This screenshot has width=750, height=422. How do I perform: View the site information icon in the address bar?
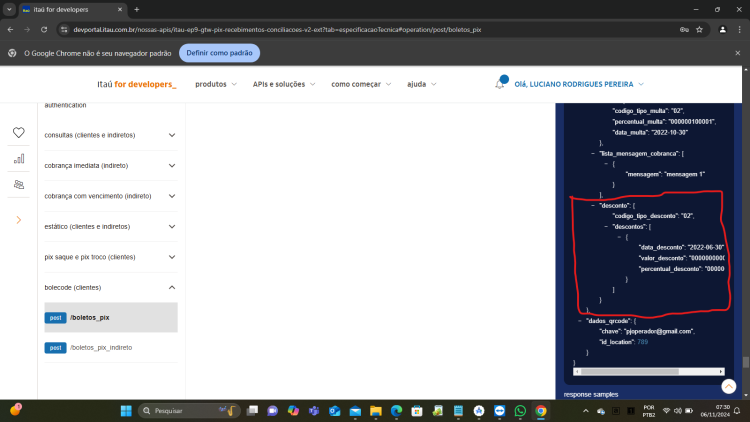coord(64,30)
